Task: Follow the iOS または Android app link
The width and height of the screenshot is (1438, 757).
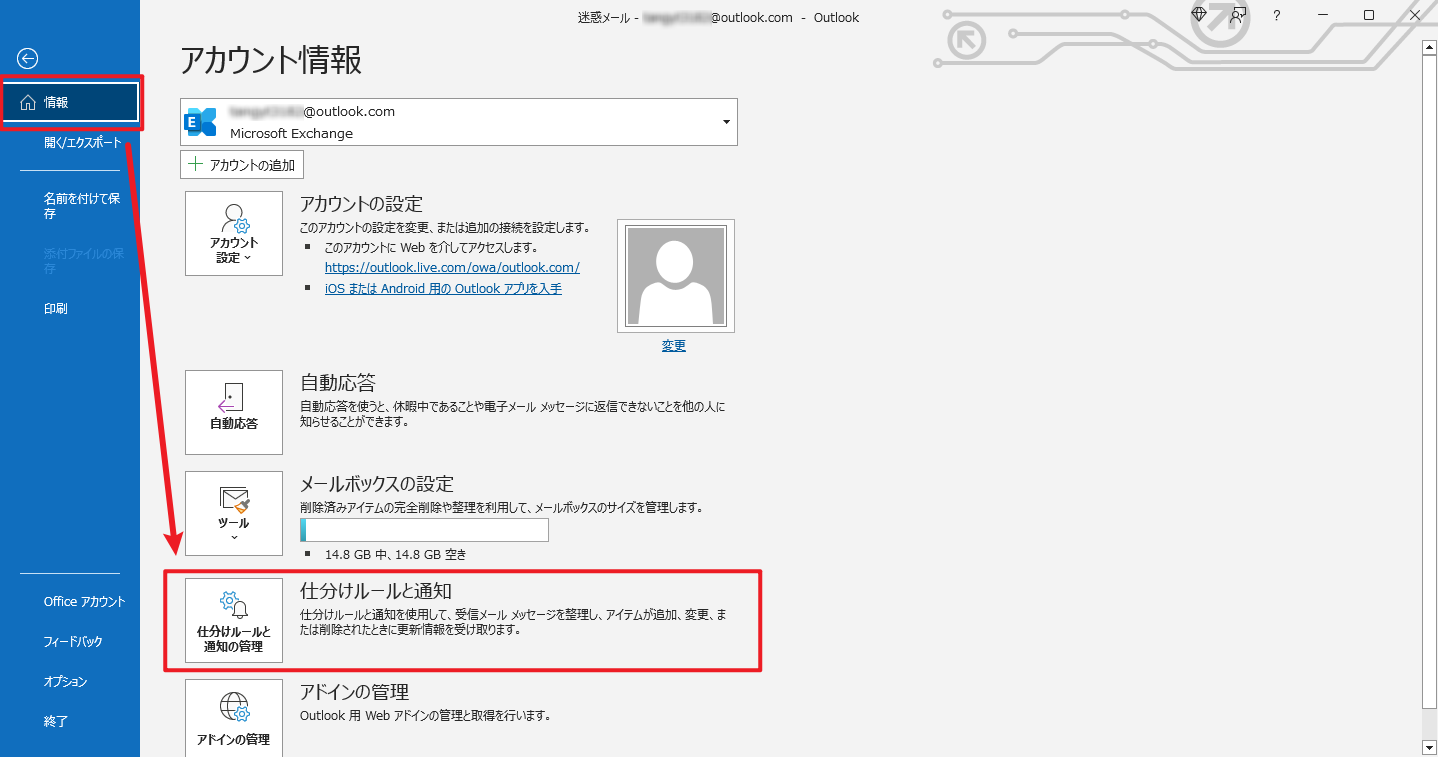Action: 443,288
